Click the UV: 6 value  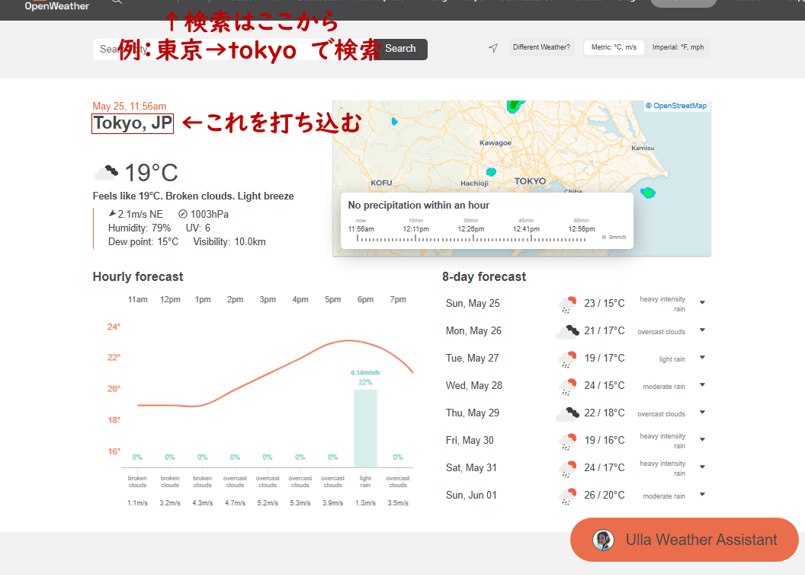point(198,228)
